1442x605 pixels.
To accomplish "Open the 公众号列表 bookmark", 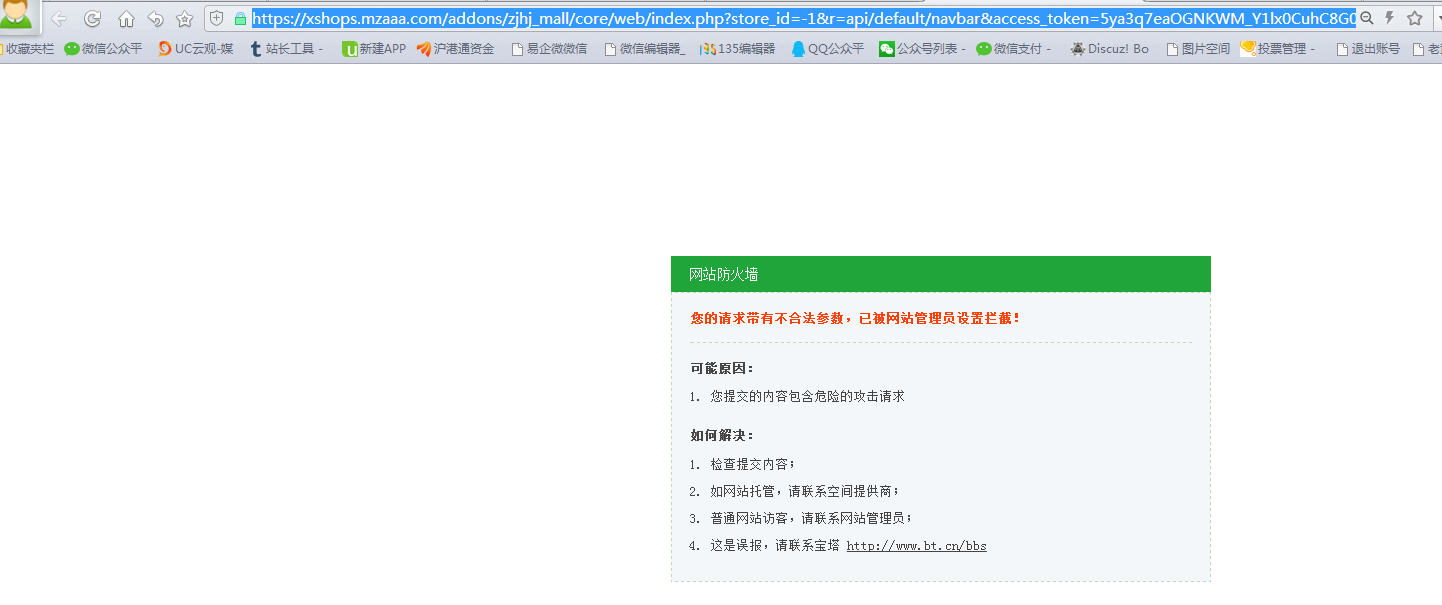I will click(922, 48).
